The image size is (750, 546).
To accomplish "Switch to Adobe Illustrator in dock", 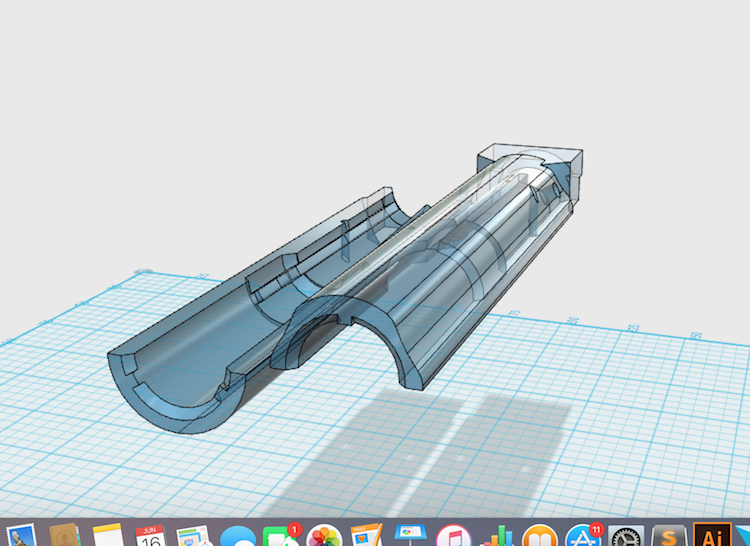I will point(712,535).
